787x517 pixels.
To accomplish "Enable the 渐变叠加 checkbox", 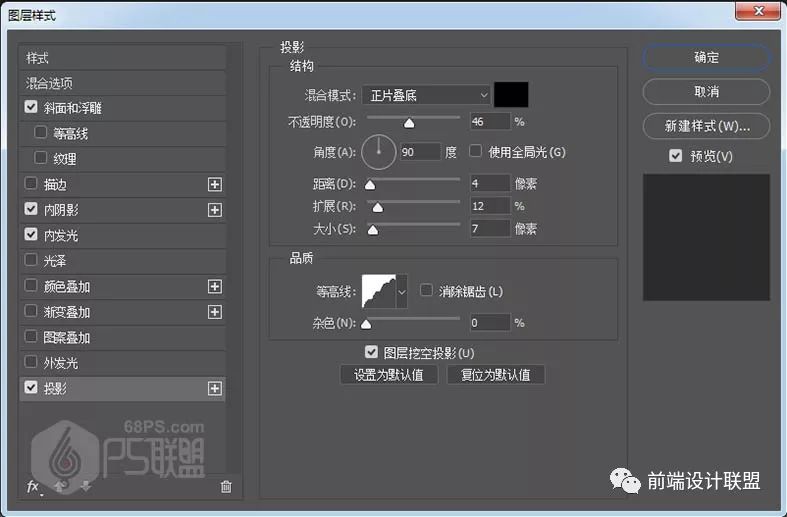I will point(31,311).
